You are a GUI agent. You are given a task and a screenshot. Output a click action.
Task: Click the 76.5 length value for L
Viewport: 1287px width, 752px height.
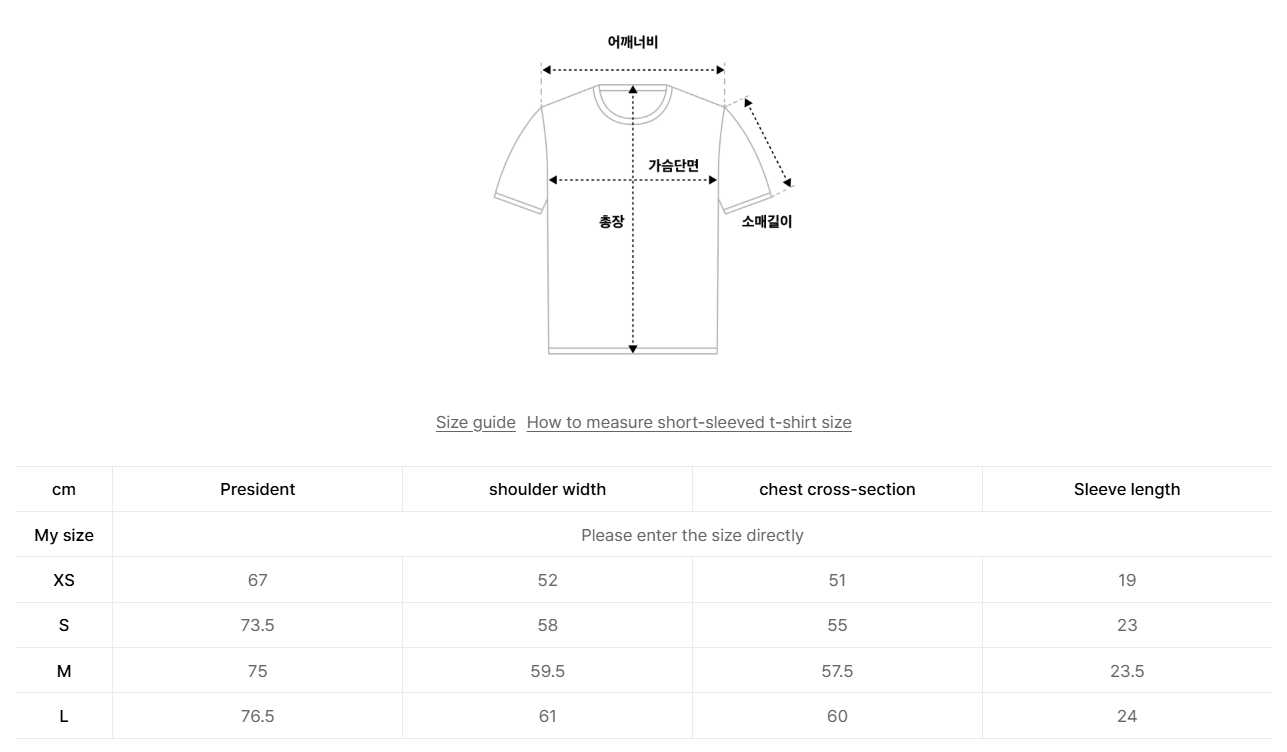coord(257,716)
